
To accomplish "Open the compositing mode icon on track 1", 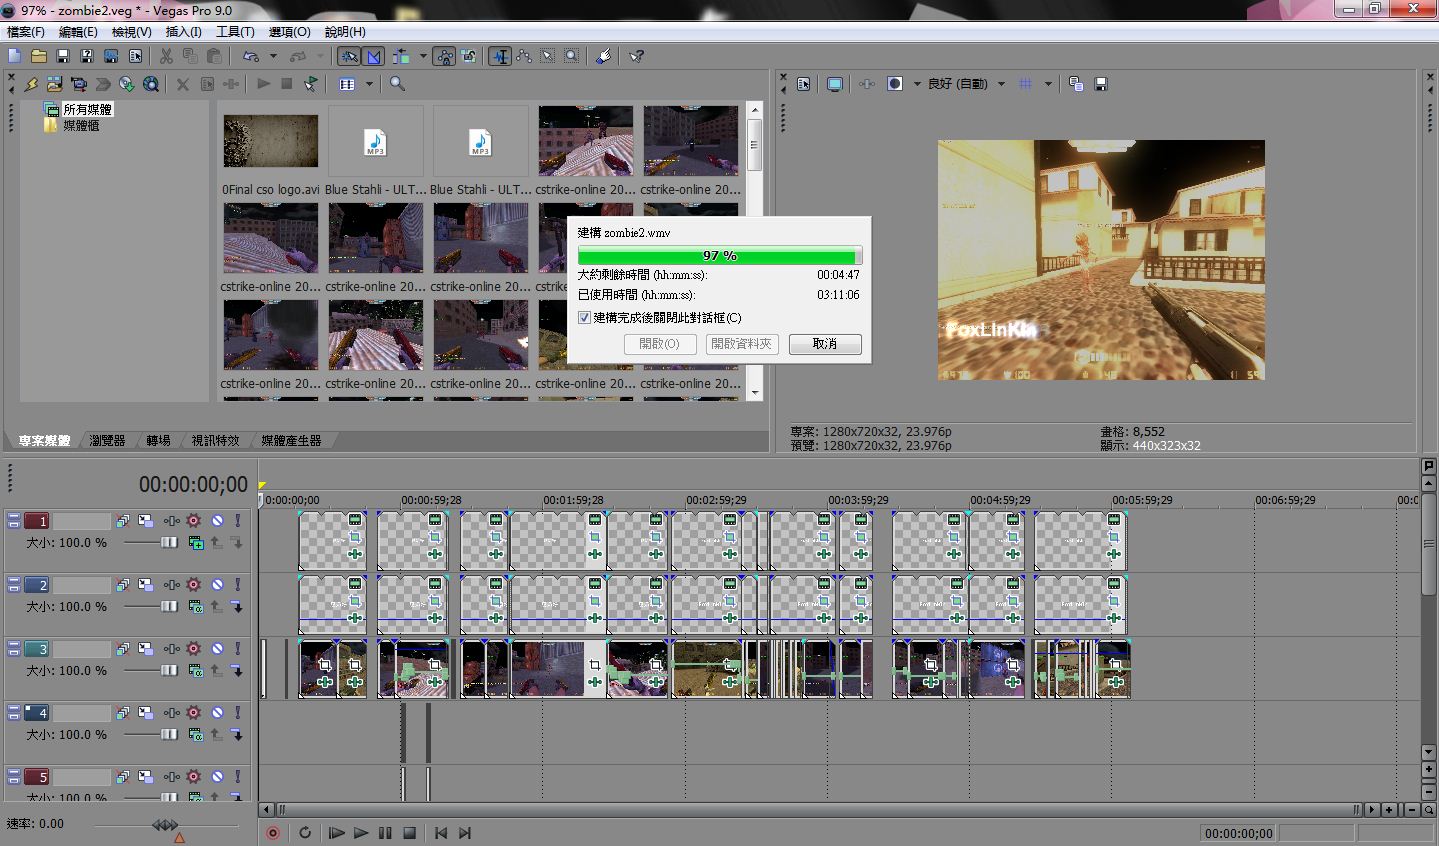I will 196,543.
